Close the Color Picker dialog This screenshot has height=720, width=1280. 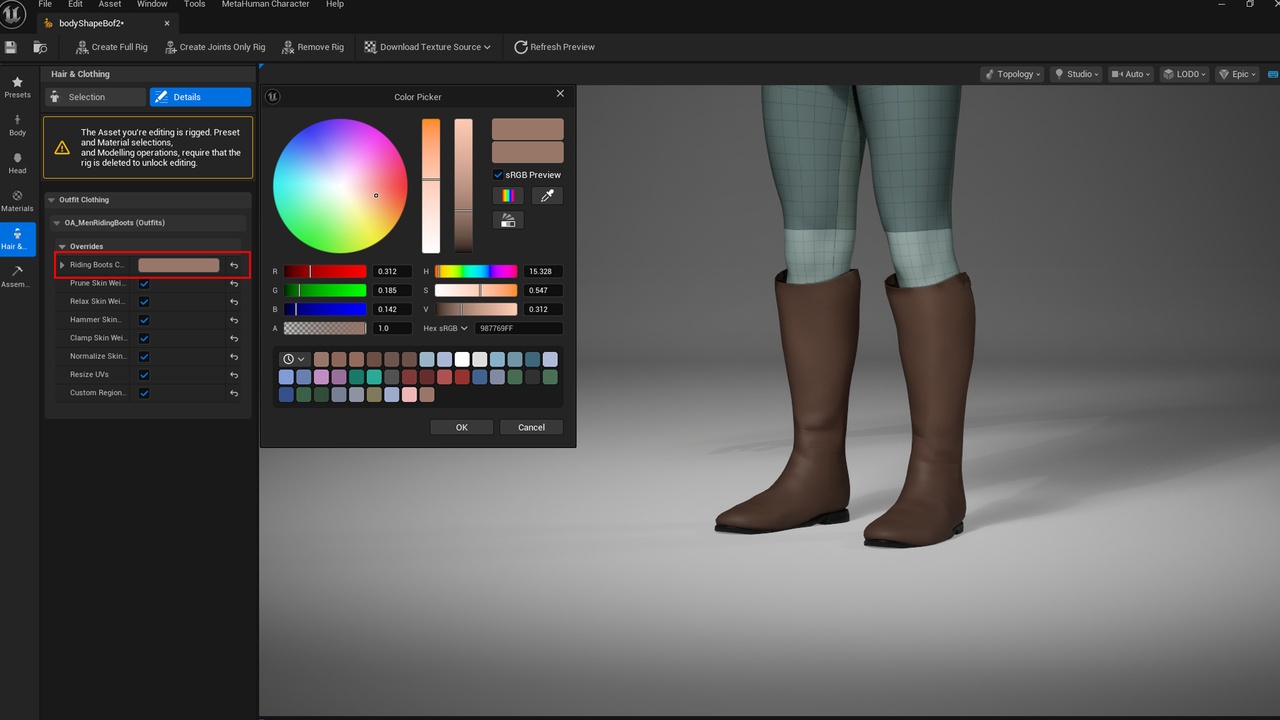[x=560, y=93]
